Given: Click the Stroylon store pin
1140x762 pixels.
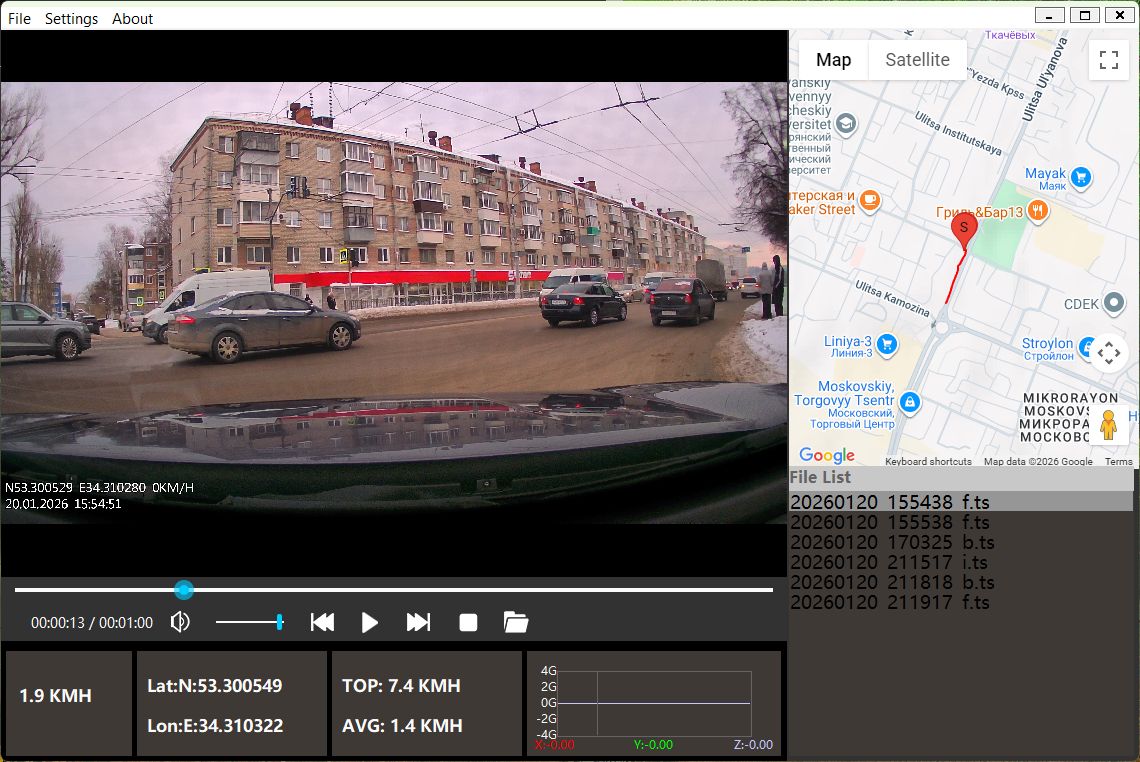Looking at the screenshot, I should click(1085, 348).
